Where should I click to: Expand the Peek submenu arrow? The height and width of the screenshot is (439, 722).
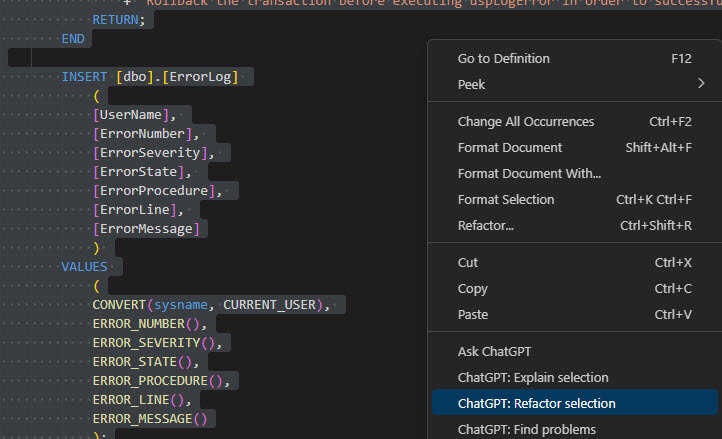click(x=701, y=84)
